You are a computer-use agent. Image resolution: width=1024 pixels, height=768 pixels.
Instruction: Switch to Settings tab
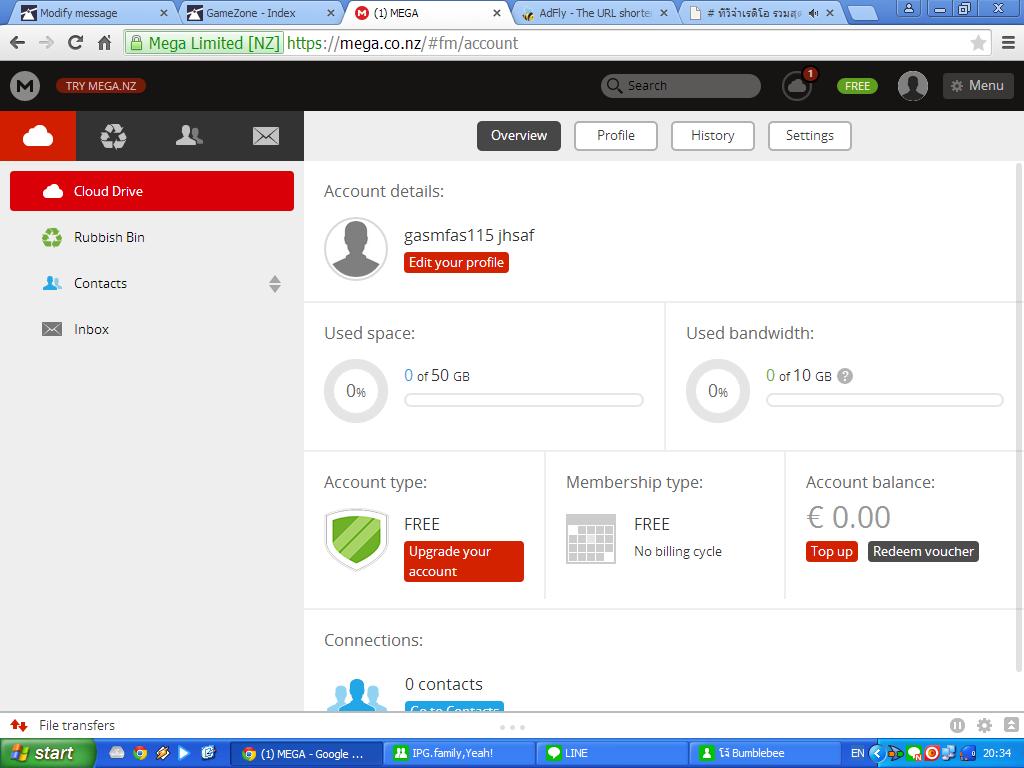[809, 136]
